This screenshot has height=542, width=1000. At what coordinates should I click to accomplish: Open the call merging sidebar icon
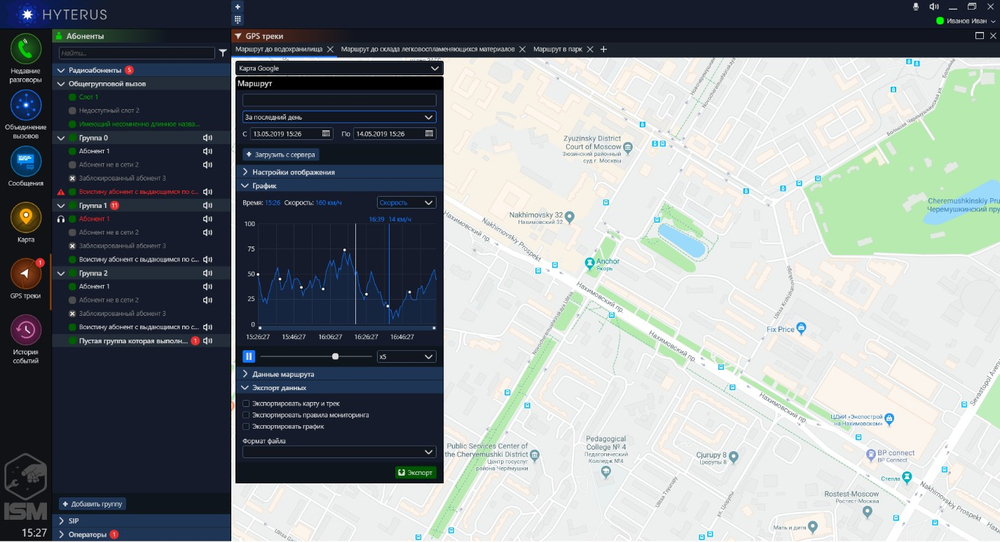pos(26,106)
